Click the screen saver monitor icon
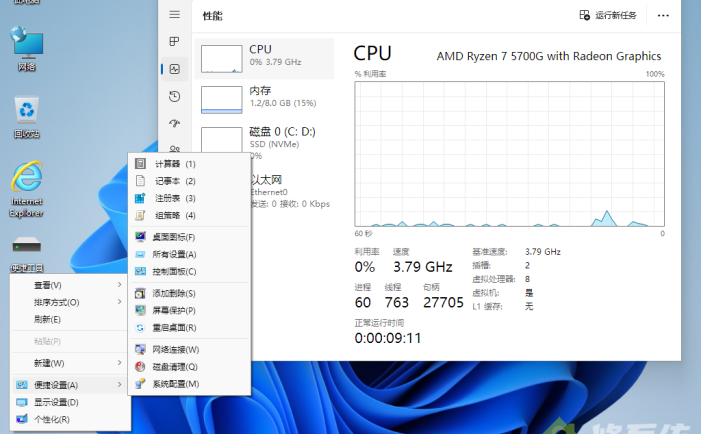Screen dimensions: 701x434 point(140,310)
